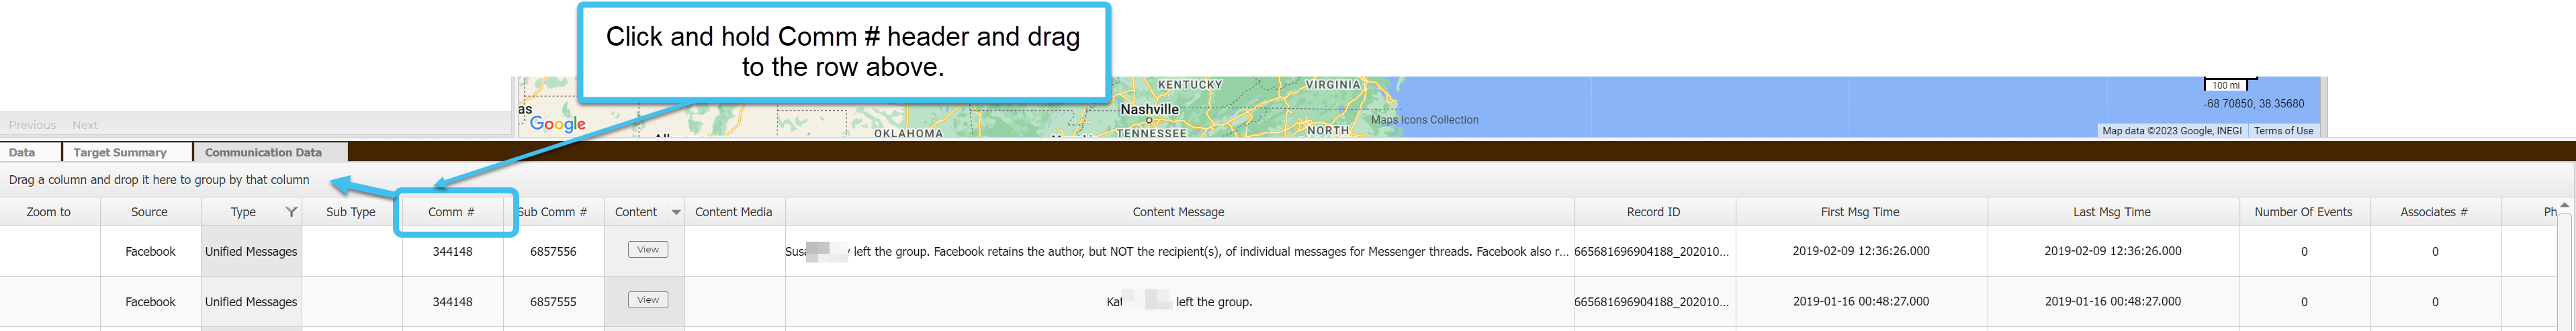Click the Number Of Events header
This screenshot has height=331, width=2576.
(2302, 212)
